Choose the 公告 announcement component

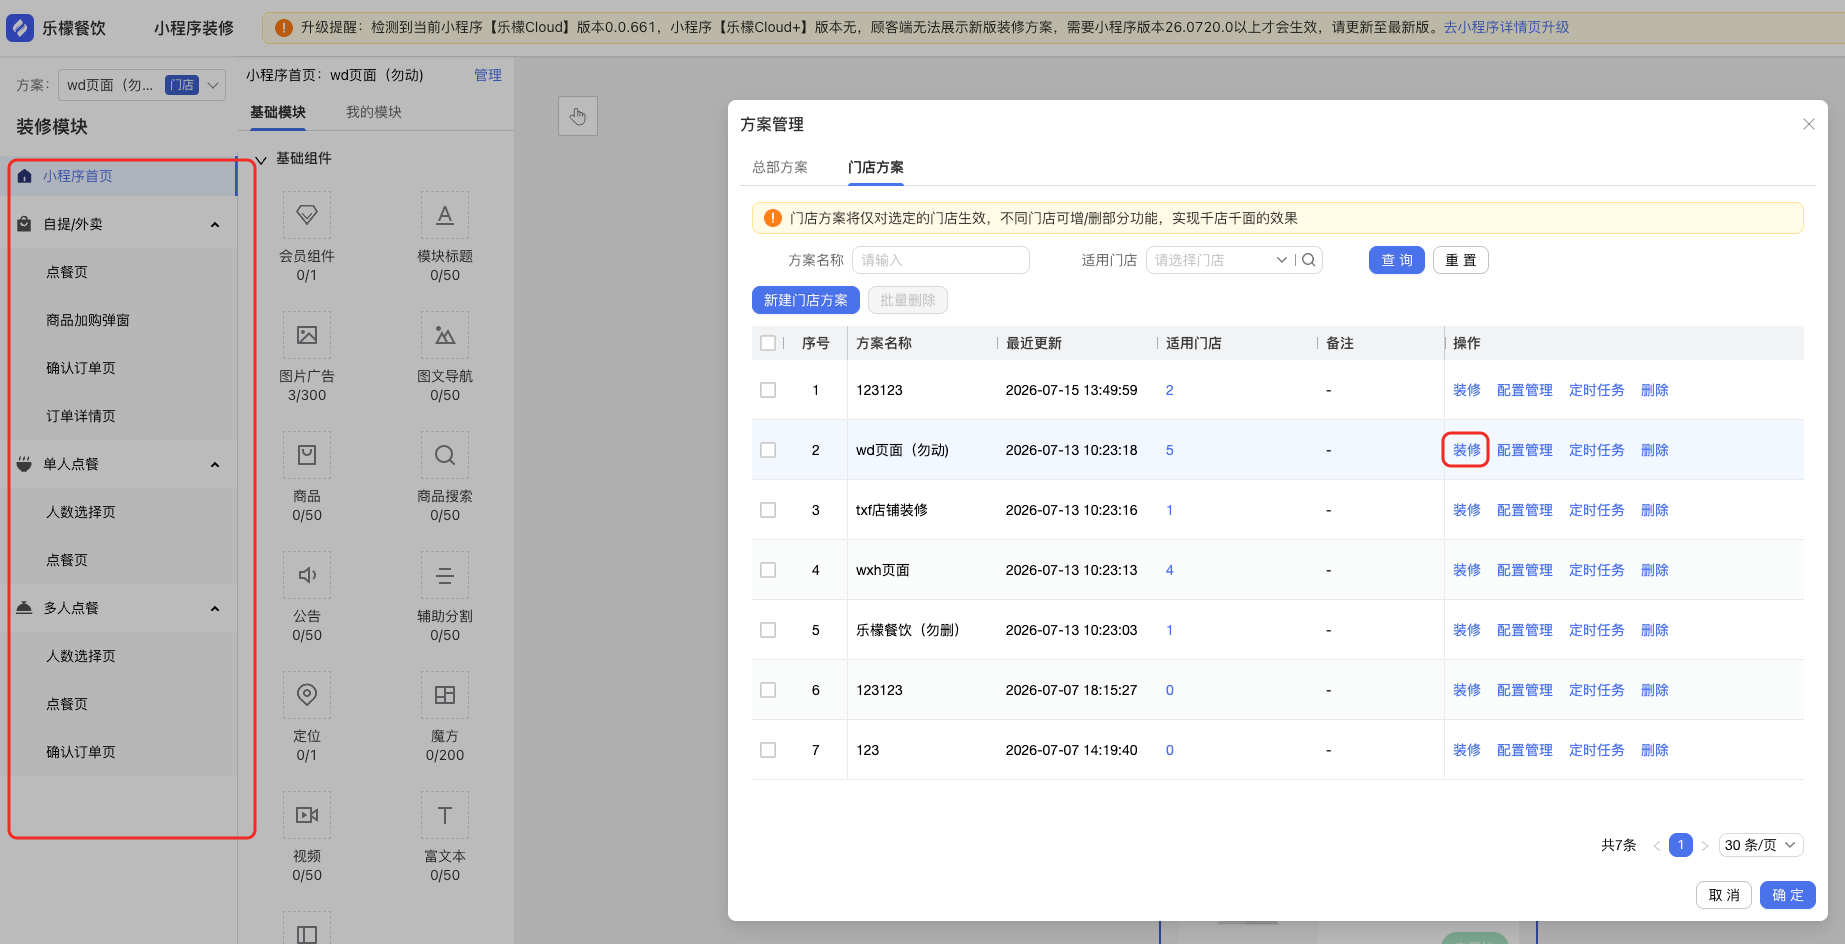pyautogui.click(x=307, y=575)
